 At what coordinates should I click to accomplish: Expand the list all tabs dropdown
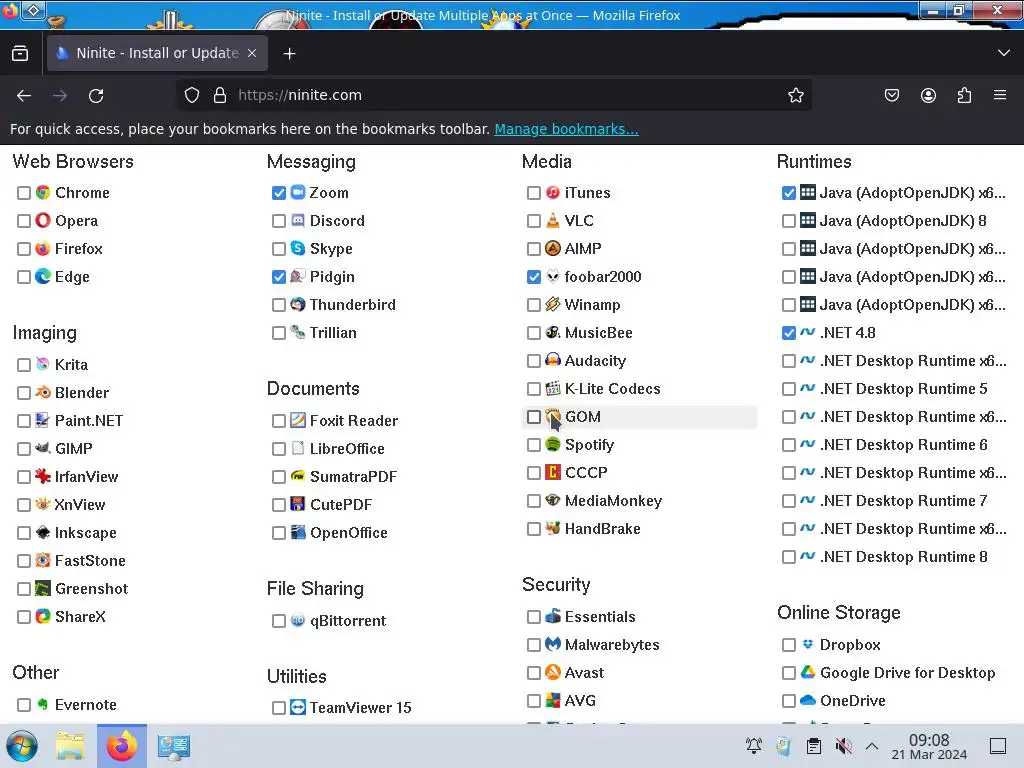point(1004,53)
